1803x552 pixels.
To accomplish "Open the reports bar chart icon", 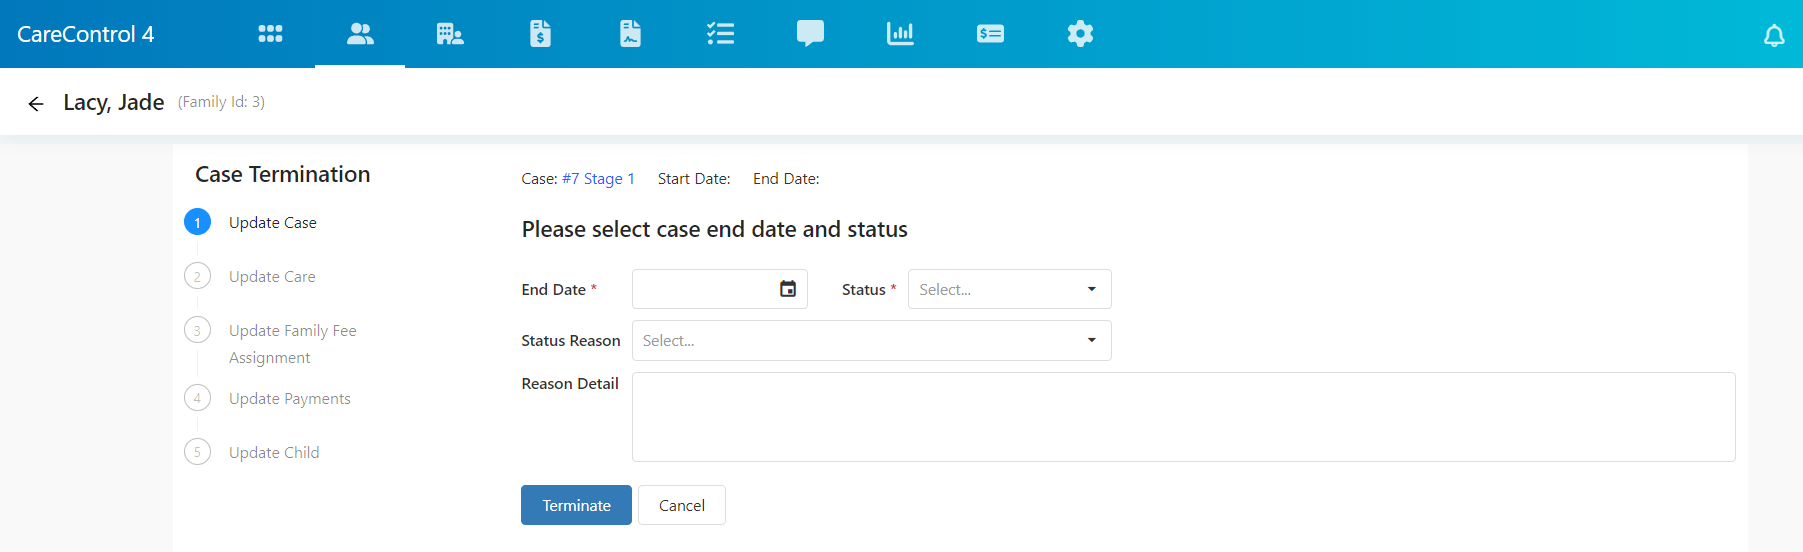I will coord(900,34).
